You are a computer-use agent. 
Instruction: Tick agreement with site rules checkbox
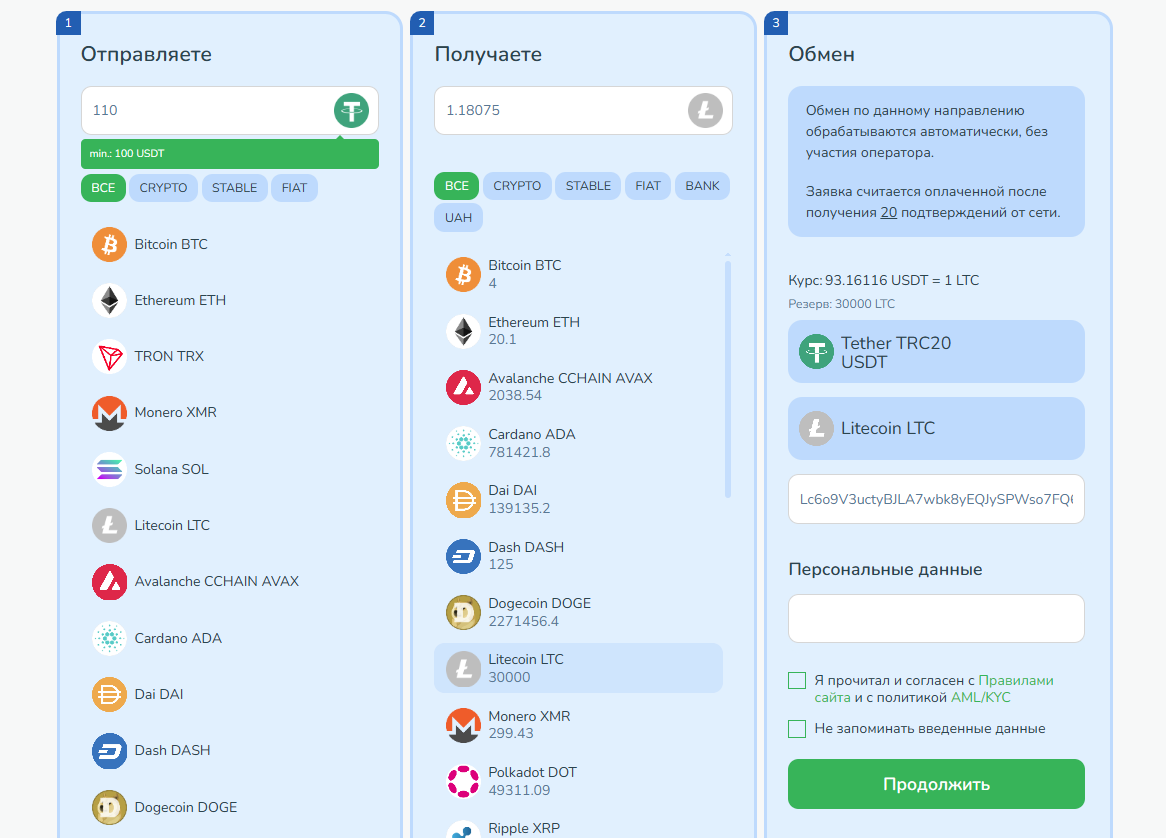pyautogui.click(x=797, y=680)
